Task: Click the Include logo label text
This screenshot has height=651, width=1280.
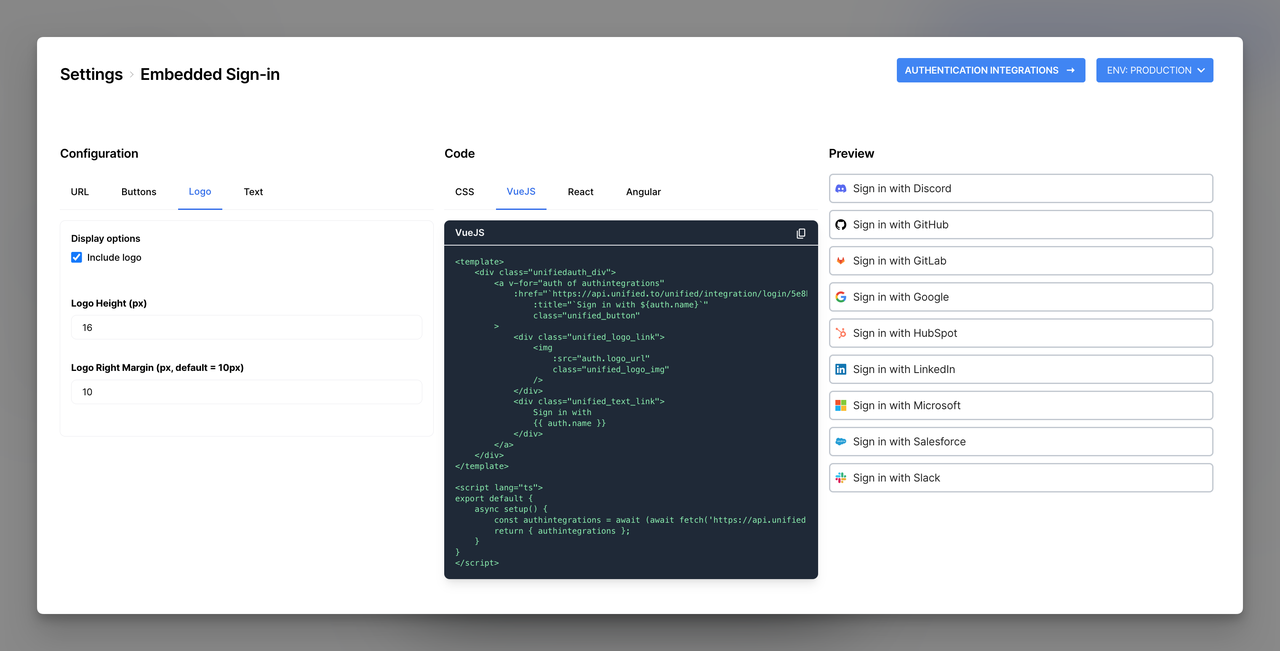Action: coord(114,257)
